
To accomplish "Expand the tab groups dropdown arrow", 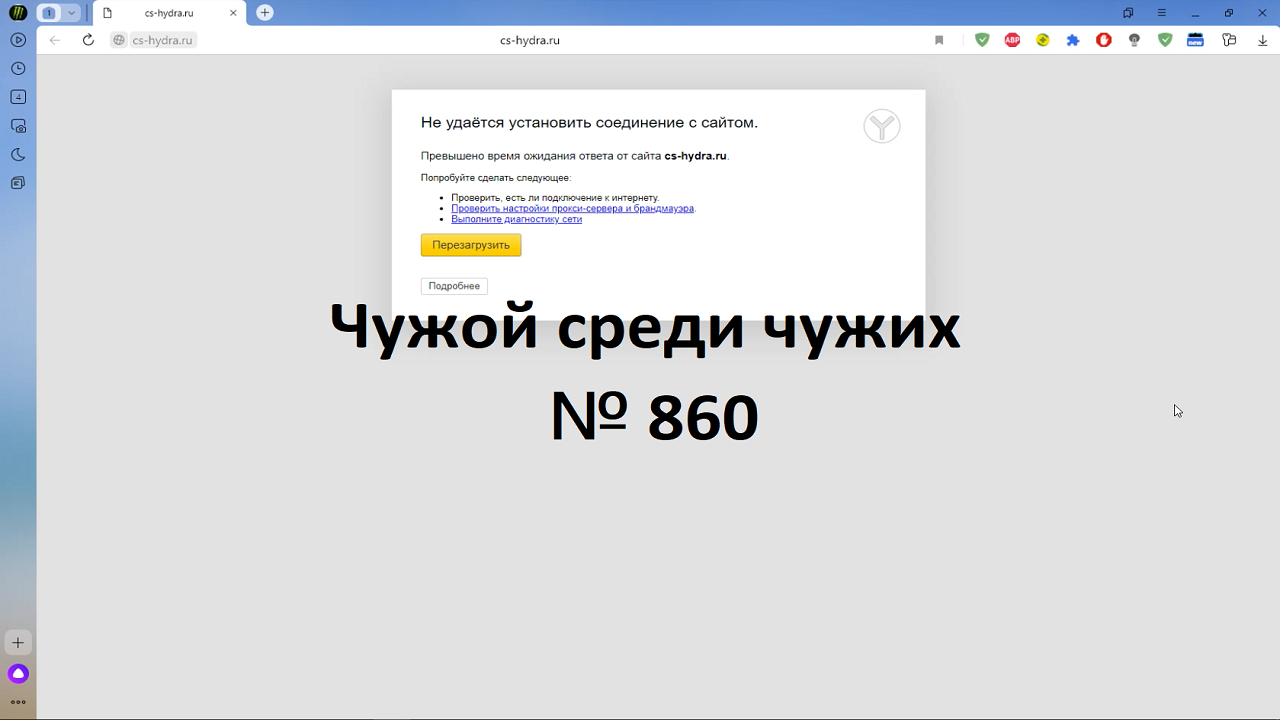I will (x=71, y=13).
